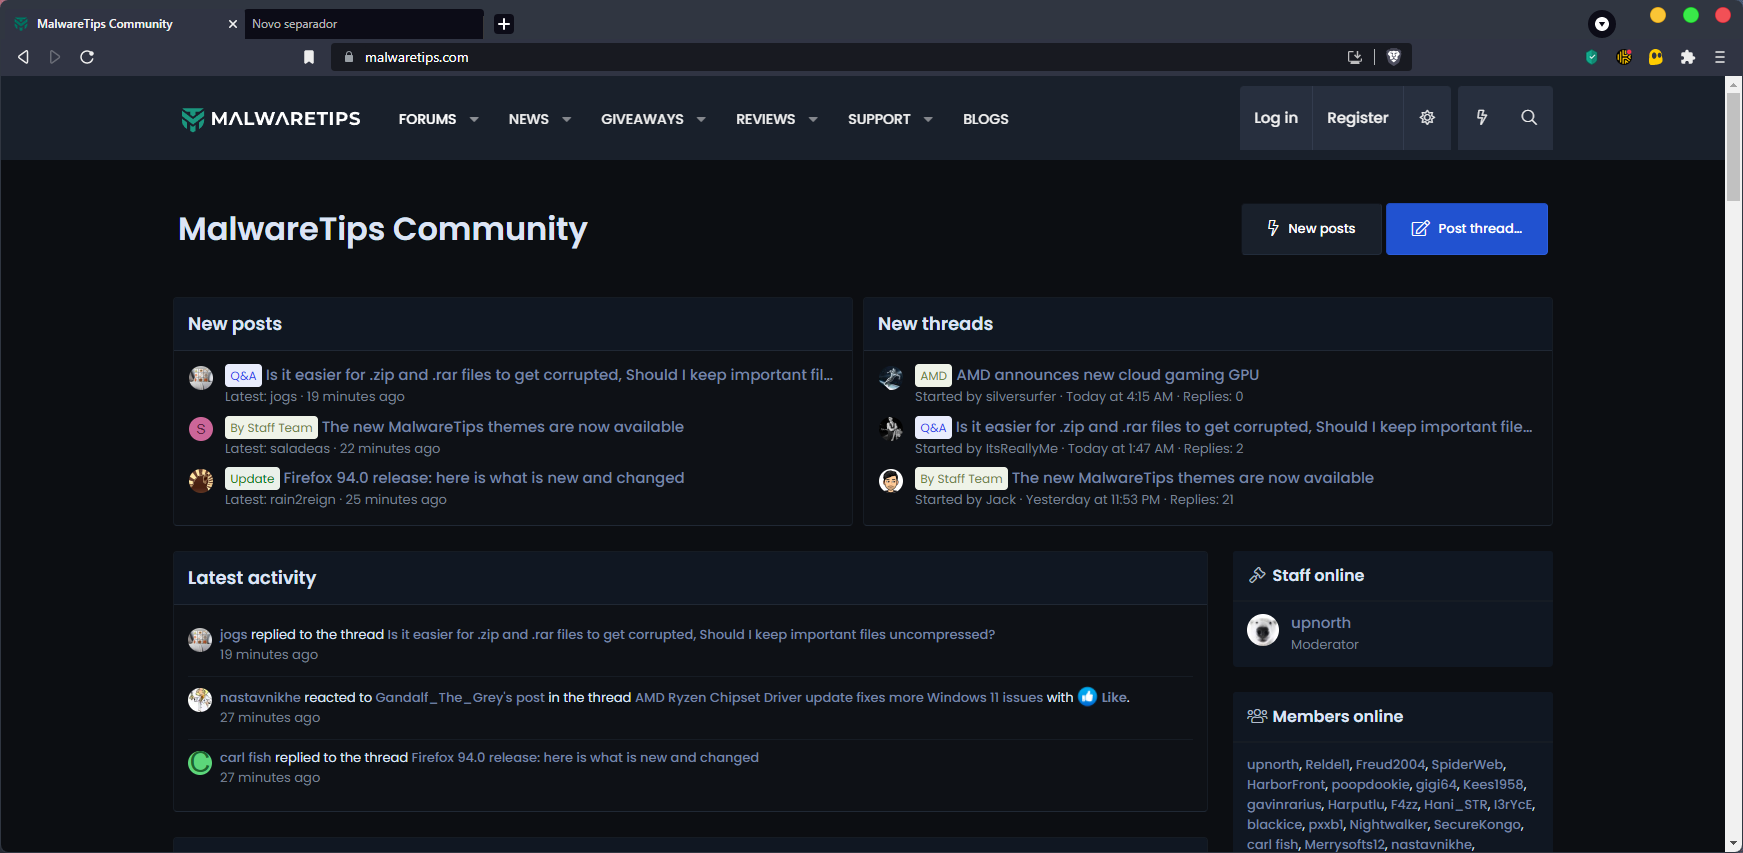The image size is (1743, 853).
Task: Open the New threads section heading
Action: [936, 324]
